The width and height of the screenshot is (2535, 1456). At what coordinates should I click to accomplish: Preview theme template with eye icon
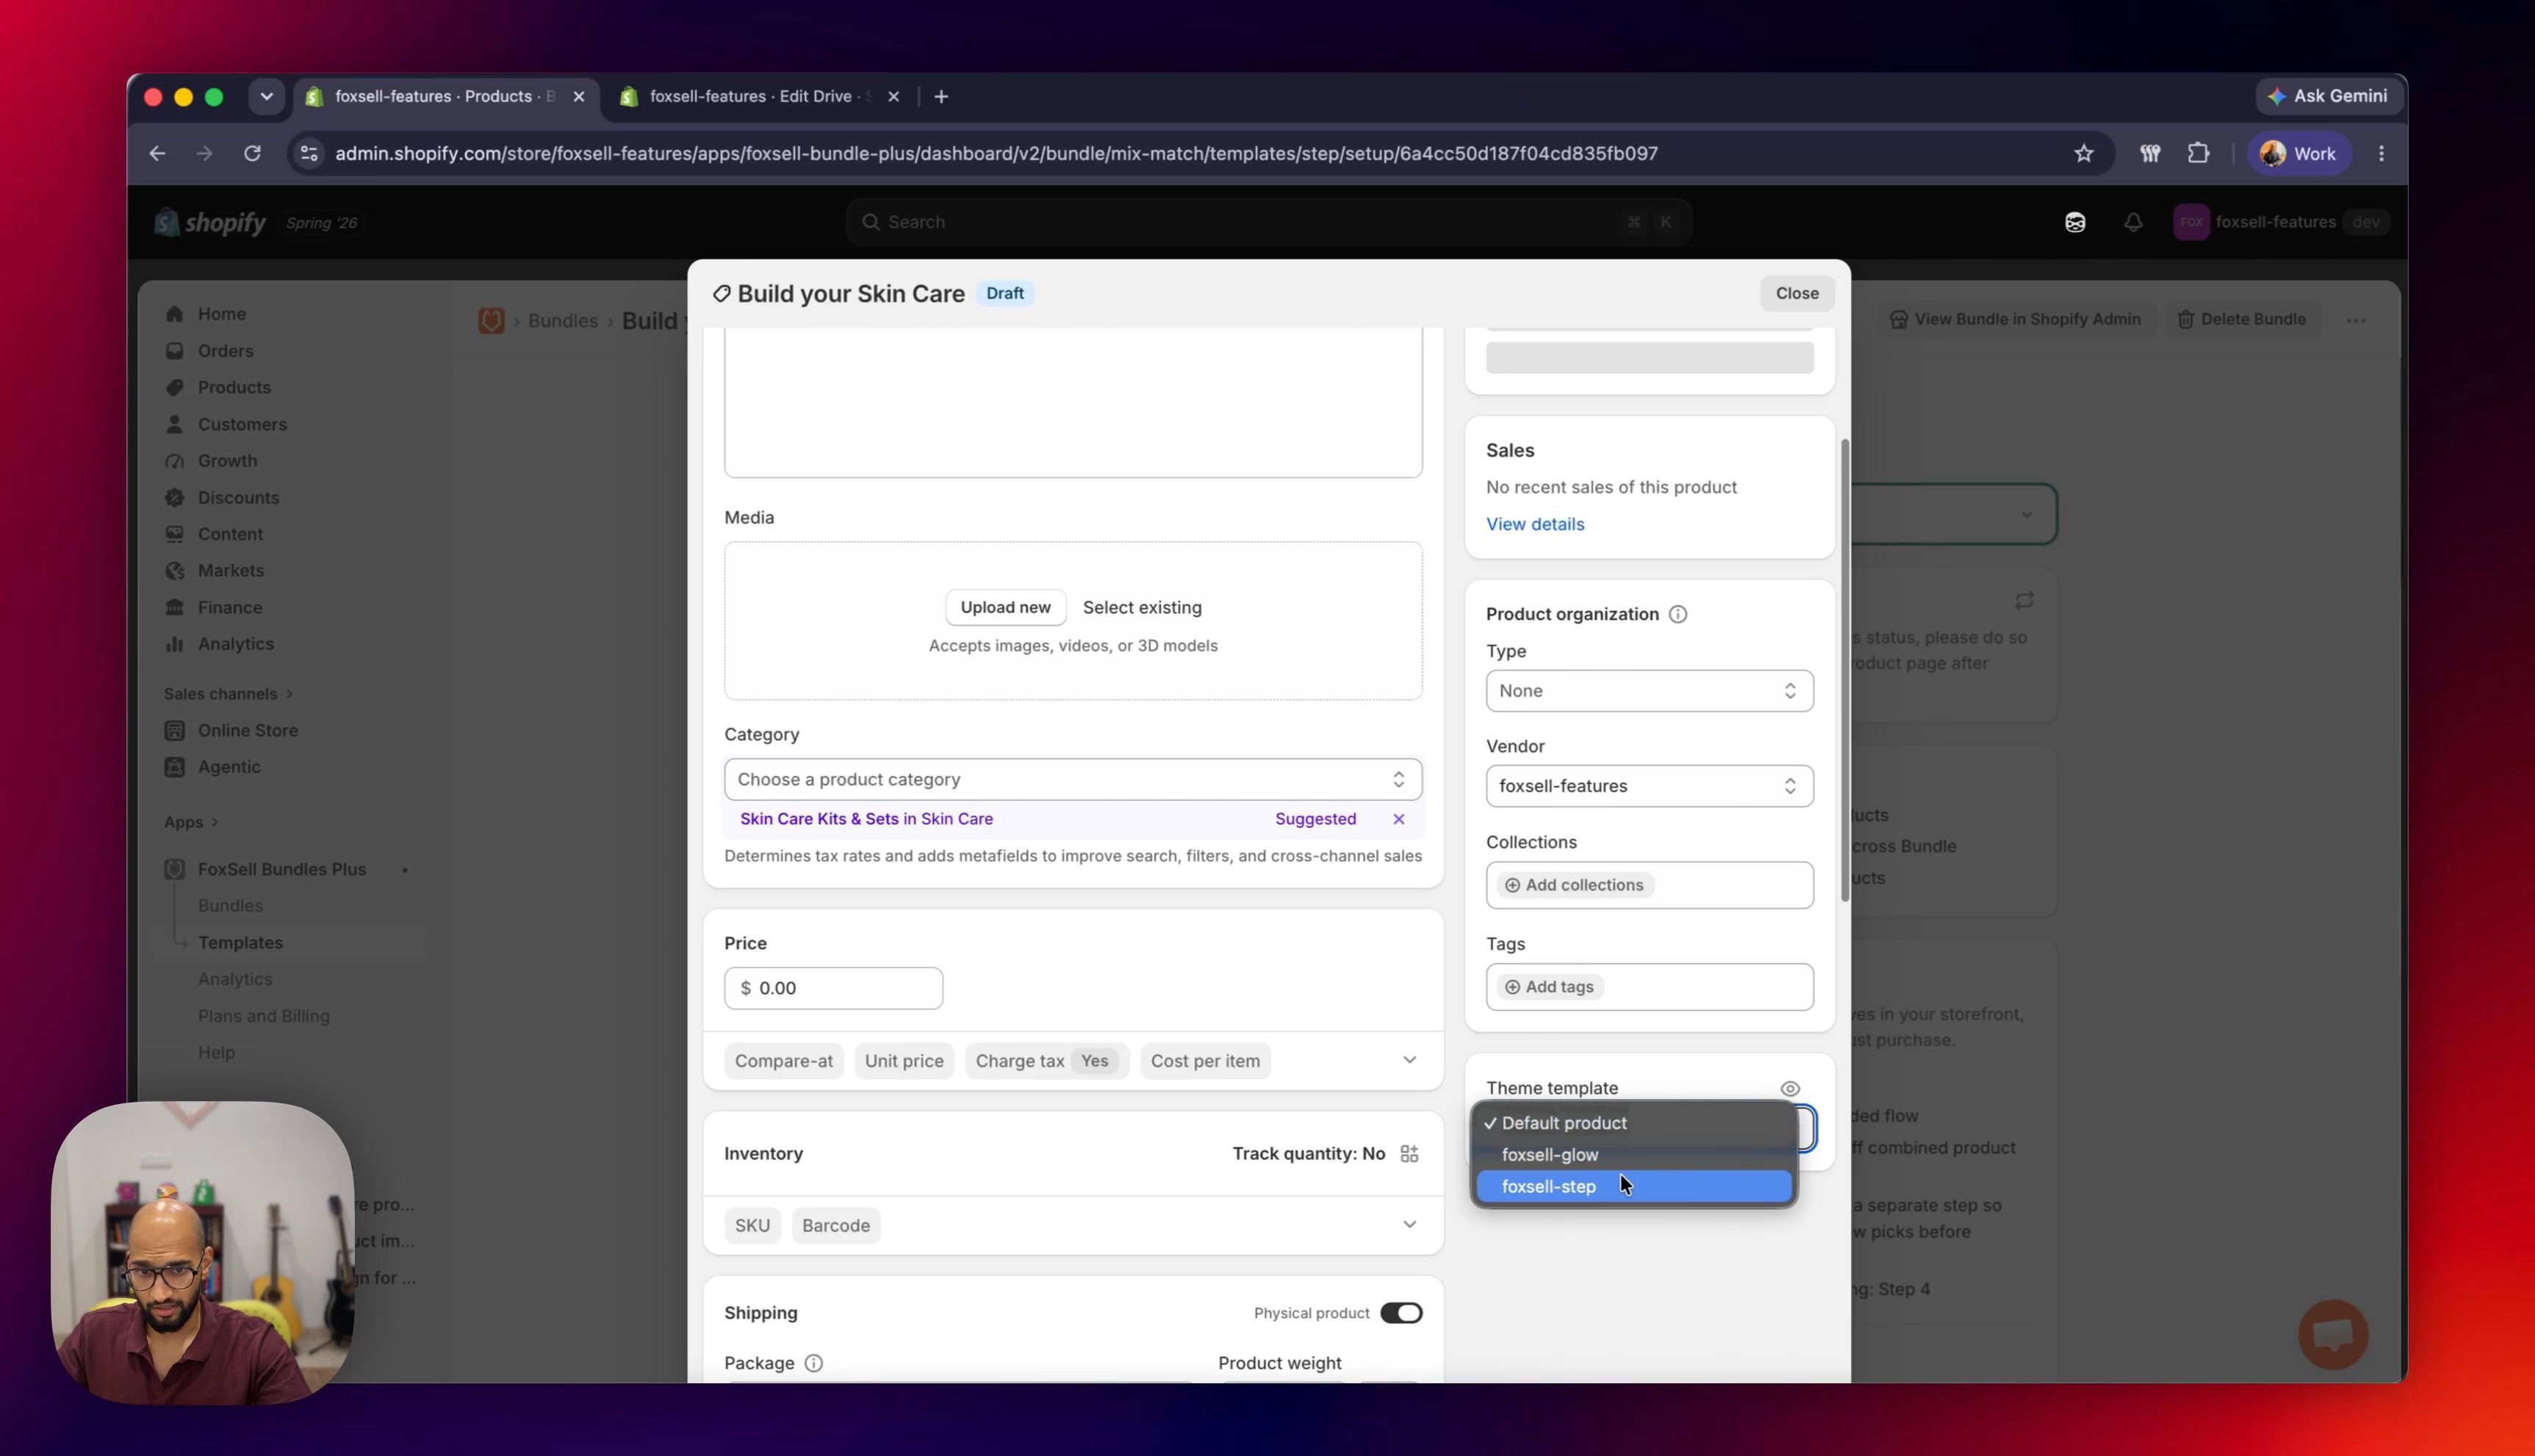point(1790,1089)
